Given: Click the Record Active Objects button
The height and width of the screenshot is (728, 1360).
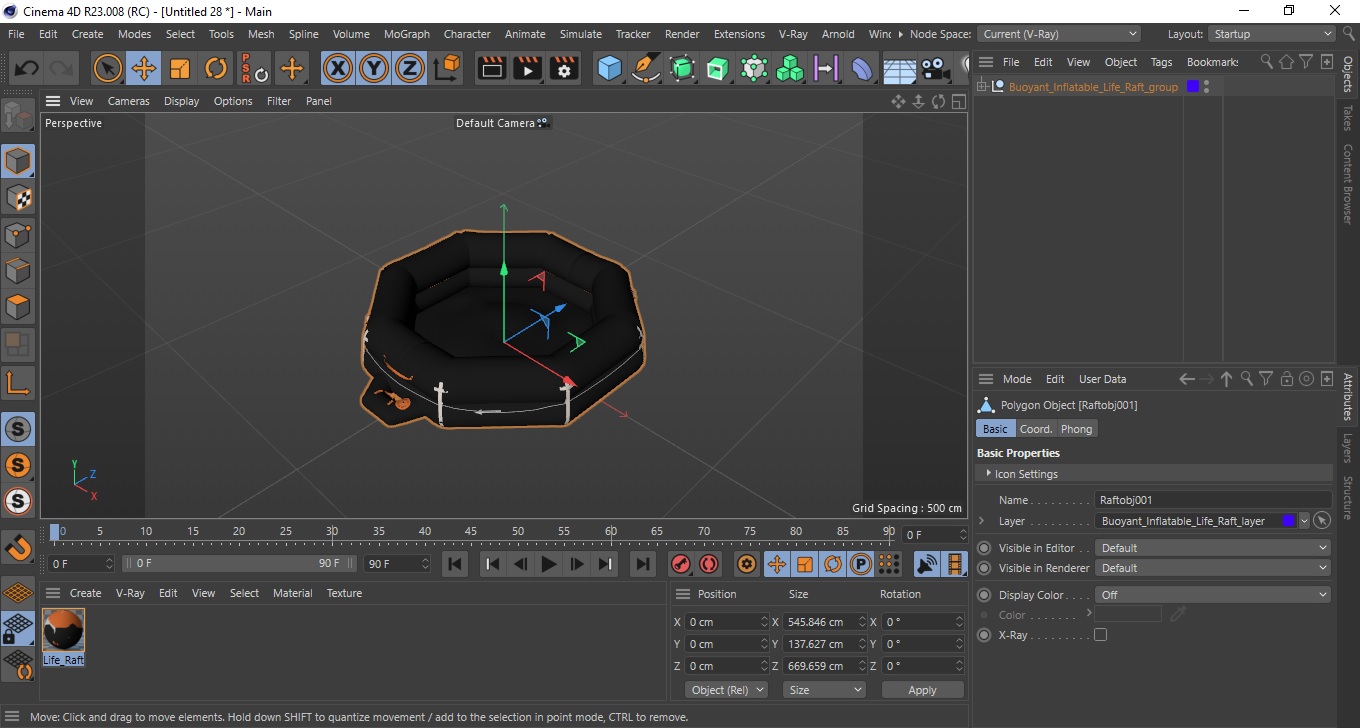Looking at the screenshot, I should click(681, 564).
